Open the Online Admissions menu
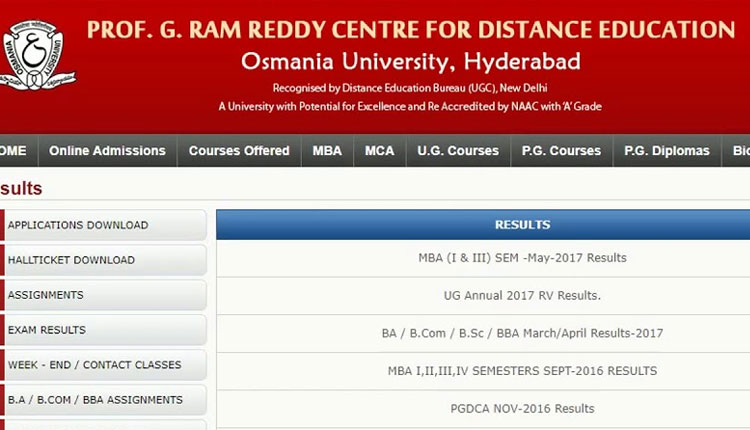The width and height of the screenshot is (750, 430). click(107, 151)
